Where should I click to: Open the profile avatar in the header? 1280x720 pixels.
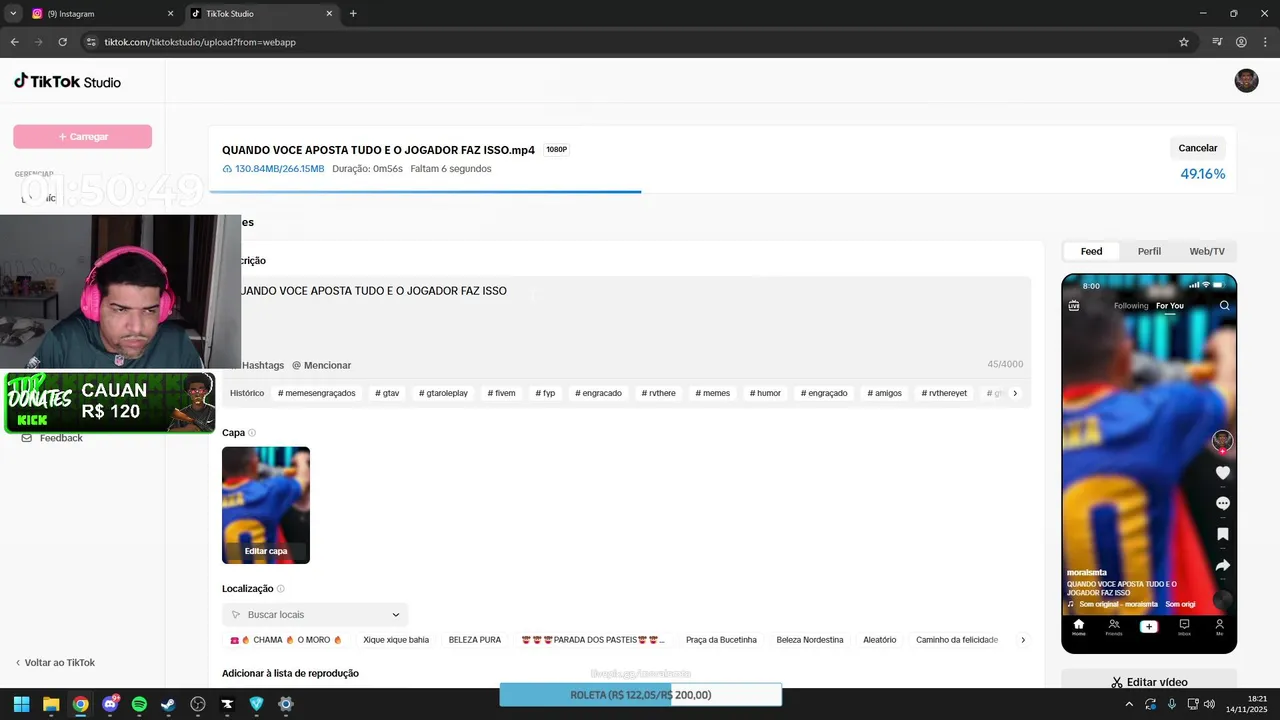pyautogui.click(x=1246, y=81)
